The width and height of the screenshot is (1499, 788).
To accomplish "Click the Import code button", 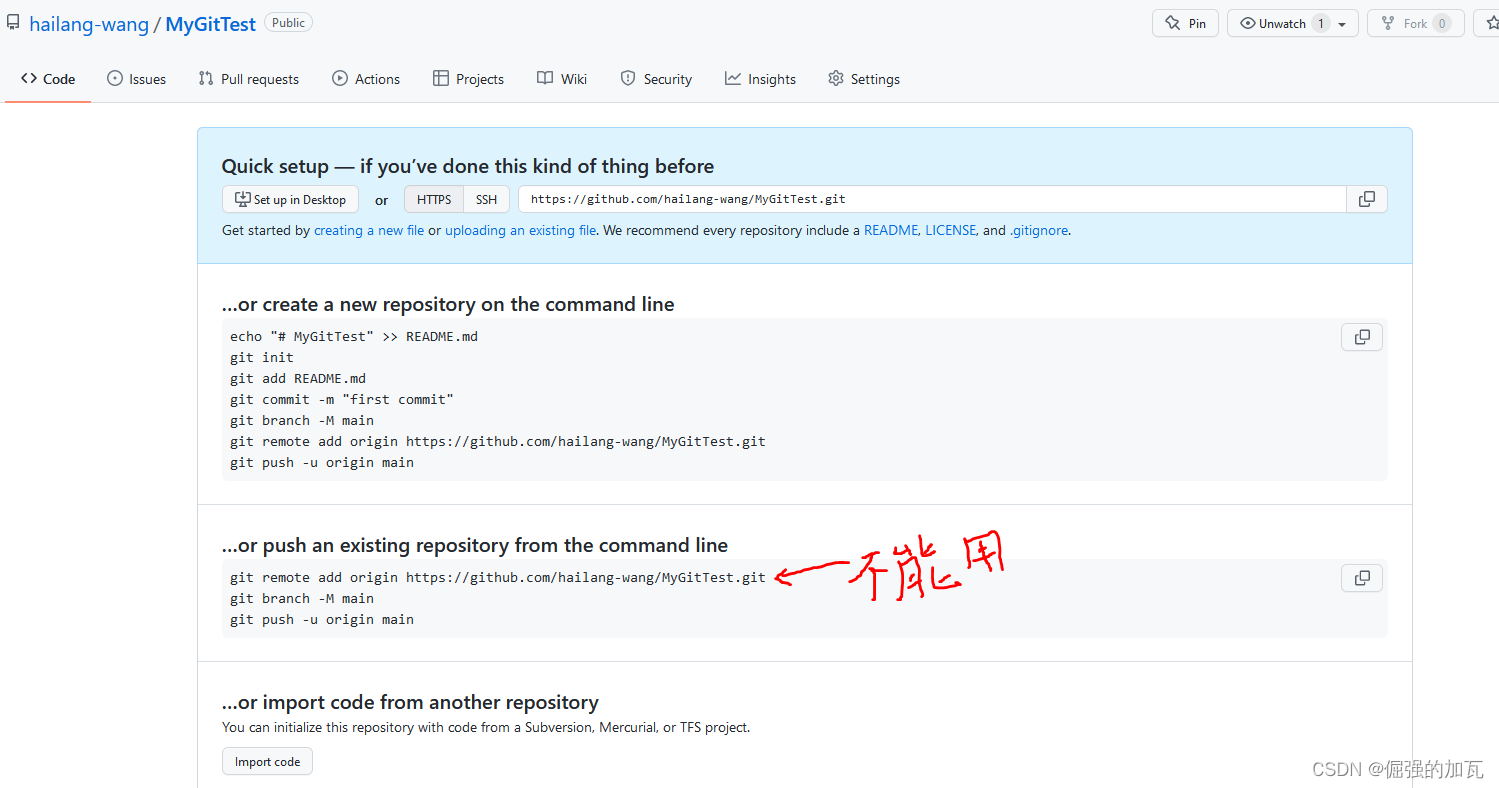I will [x=267, y=761].
